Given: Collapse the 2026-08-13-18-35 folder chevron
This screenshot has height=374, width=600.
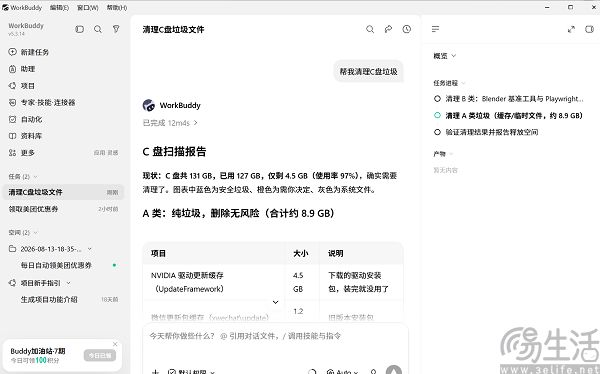Looking at the screenshot, I should (90, 249).
